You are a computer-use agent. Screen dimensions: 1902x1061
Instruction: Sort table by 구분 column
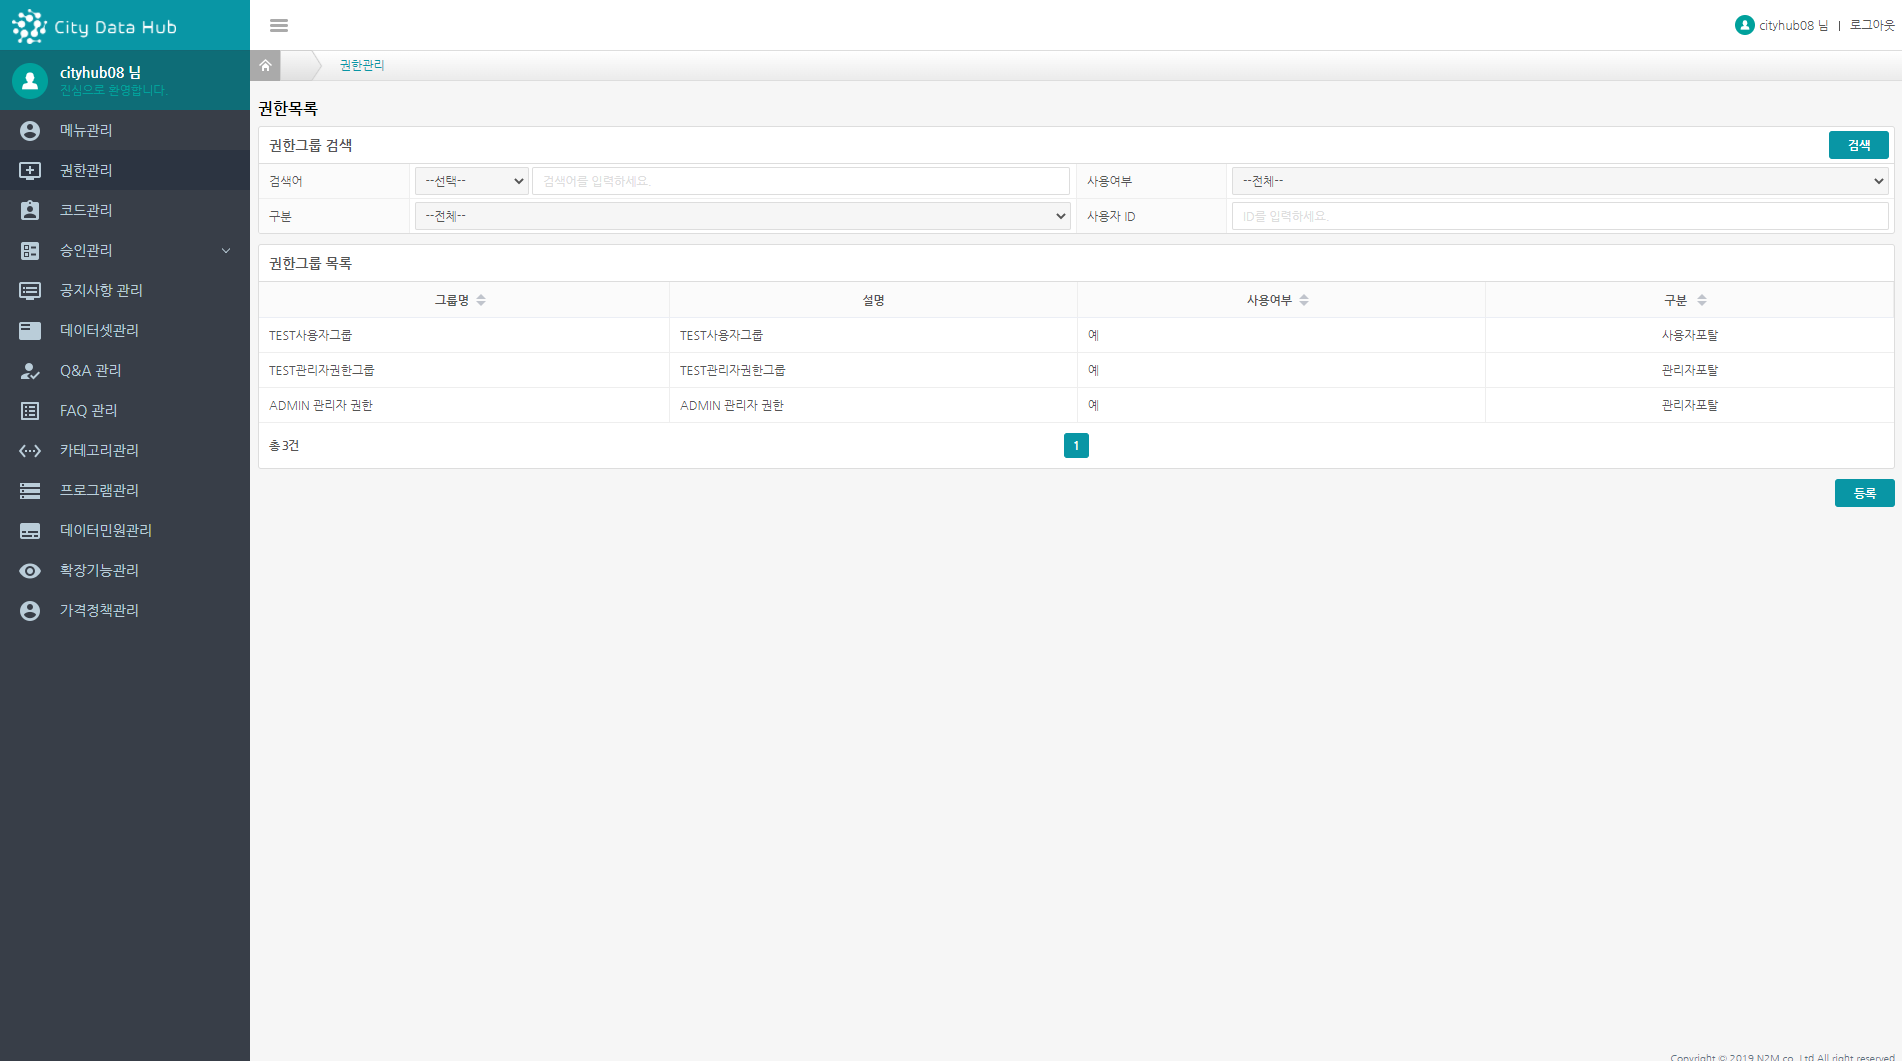[x=1702, y=300]
